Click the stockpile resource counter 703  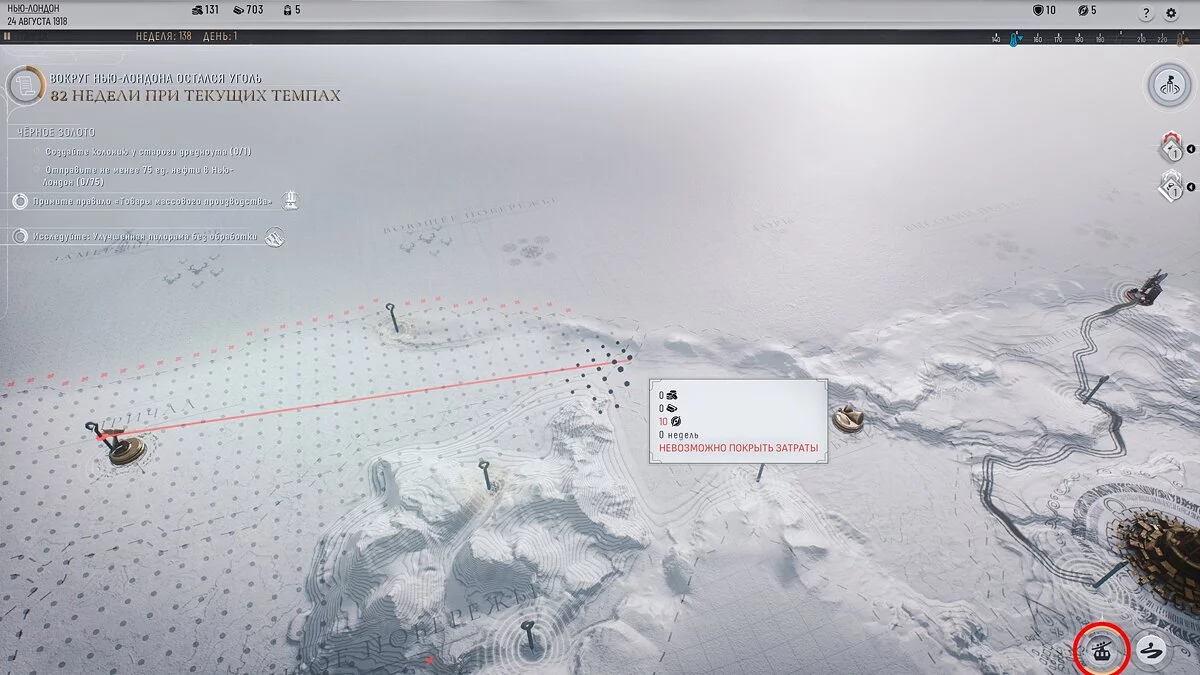[x=248, y=10]
